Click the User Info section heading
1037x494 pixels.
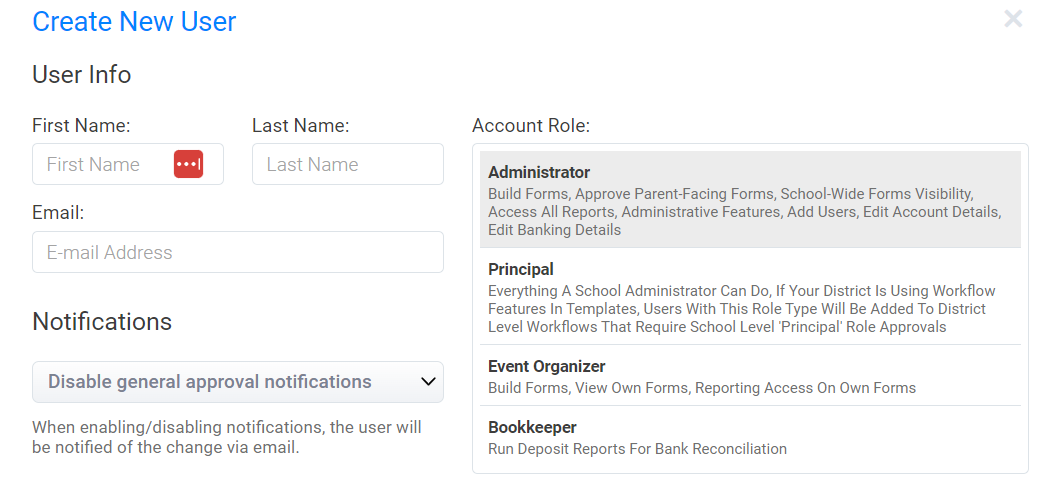[x=81, y=75]
